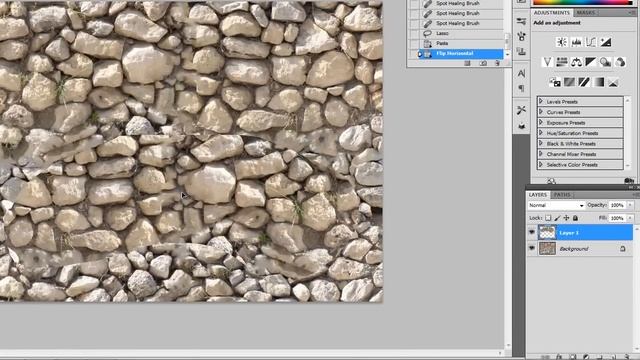Toggle lock transparent pixels
Screen dimensions: 640x360
(x=548, y=218)
